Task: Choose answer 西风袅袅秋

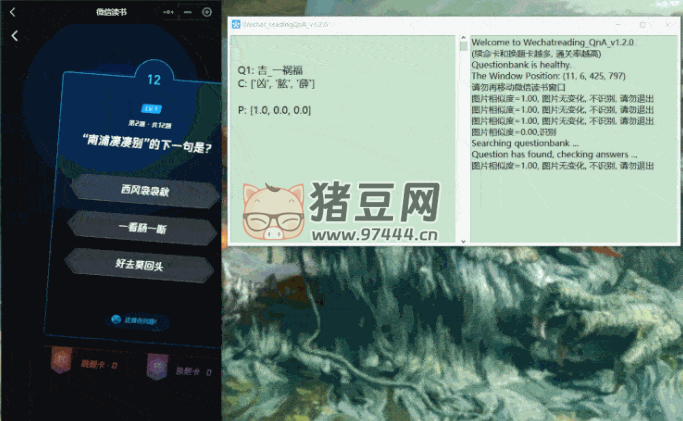Action: (145, 190)
